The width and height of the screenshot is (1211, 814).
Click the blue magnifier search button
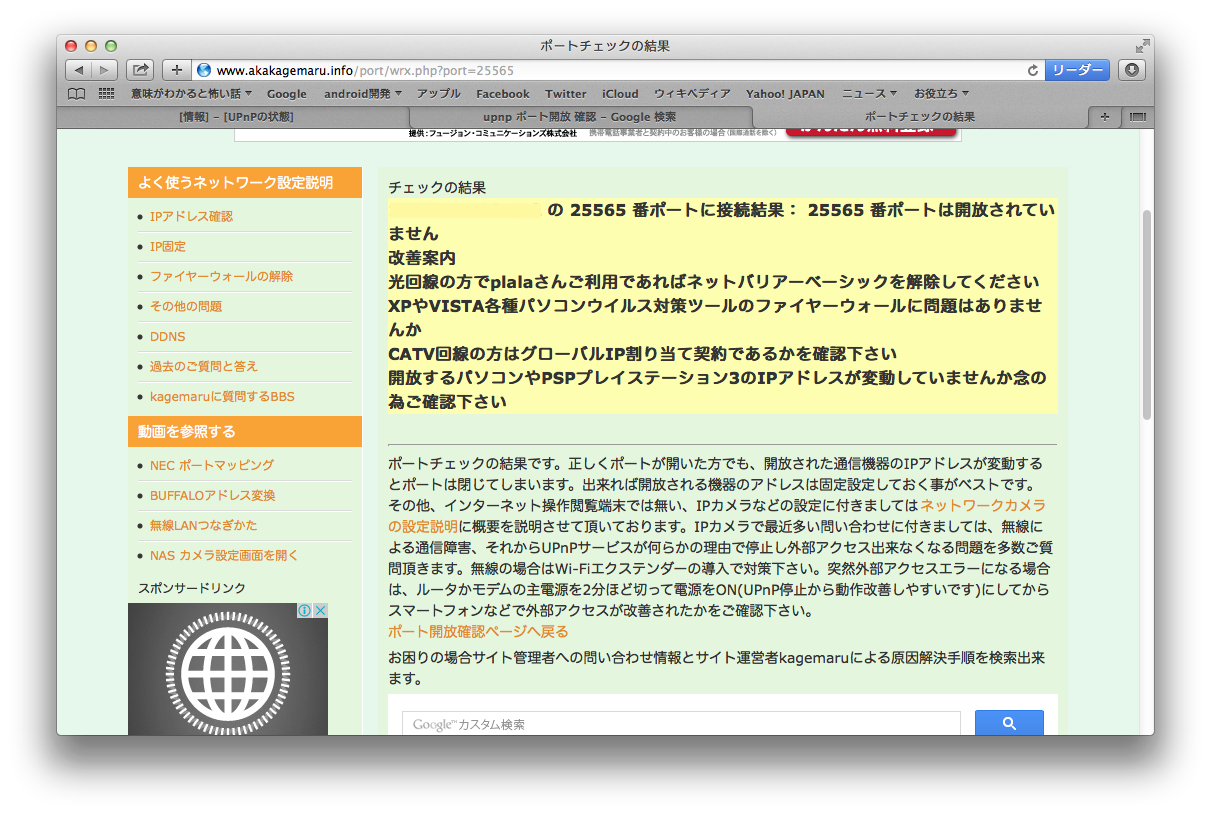pyautogui.click(x=1008, y=723)
